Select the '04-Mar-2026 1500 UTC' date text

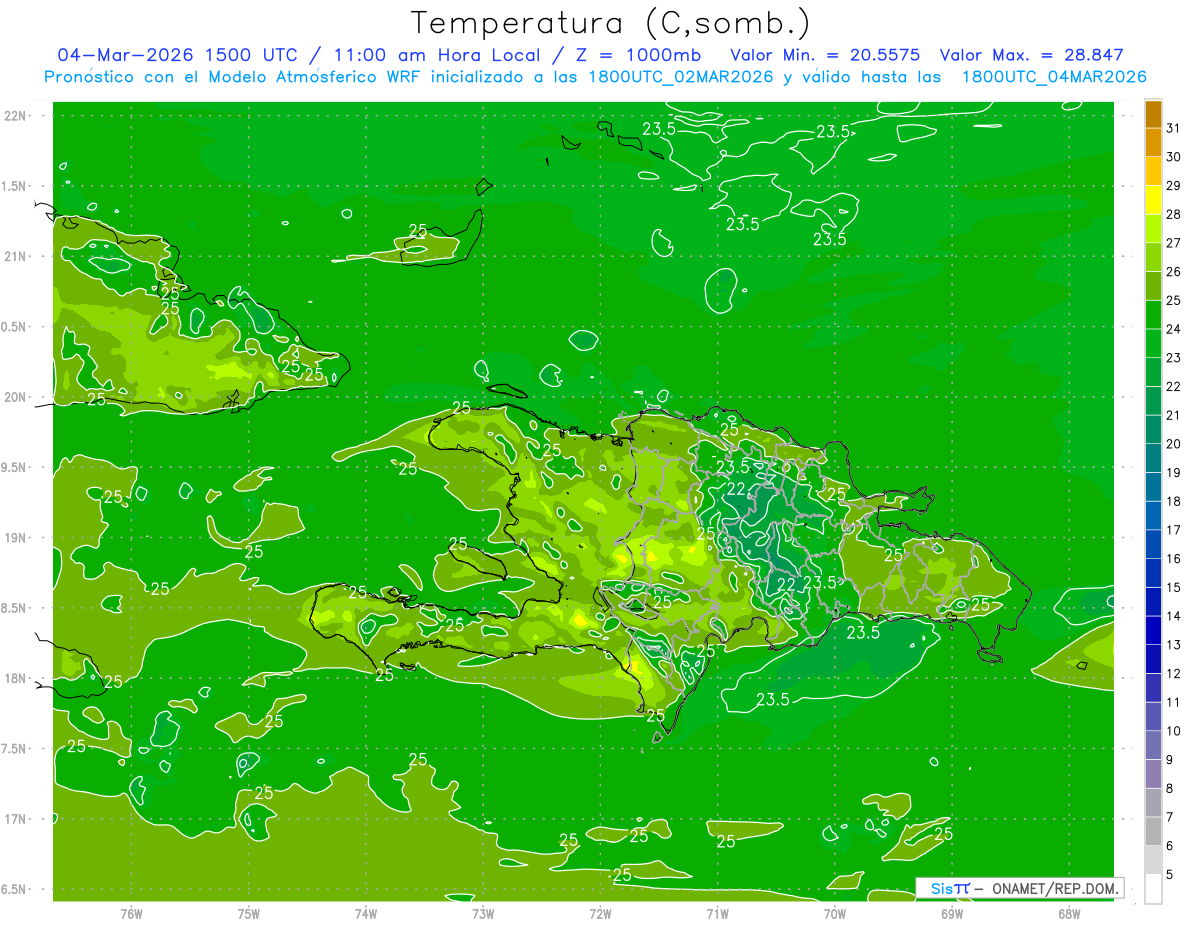pos(177,55)
